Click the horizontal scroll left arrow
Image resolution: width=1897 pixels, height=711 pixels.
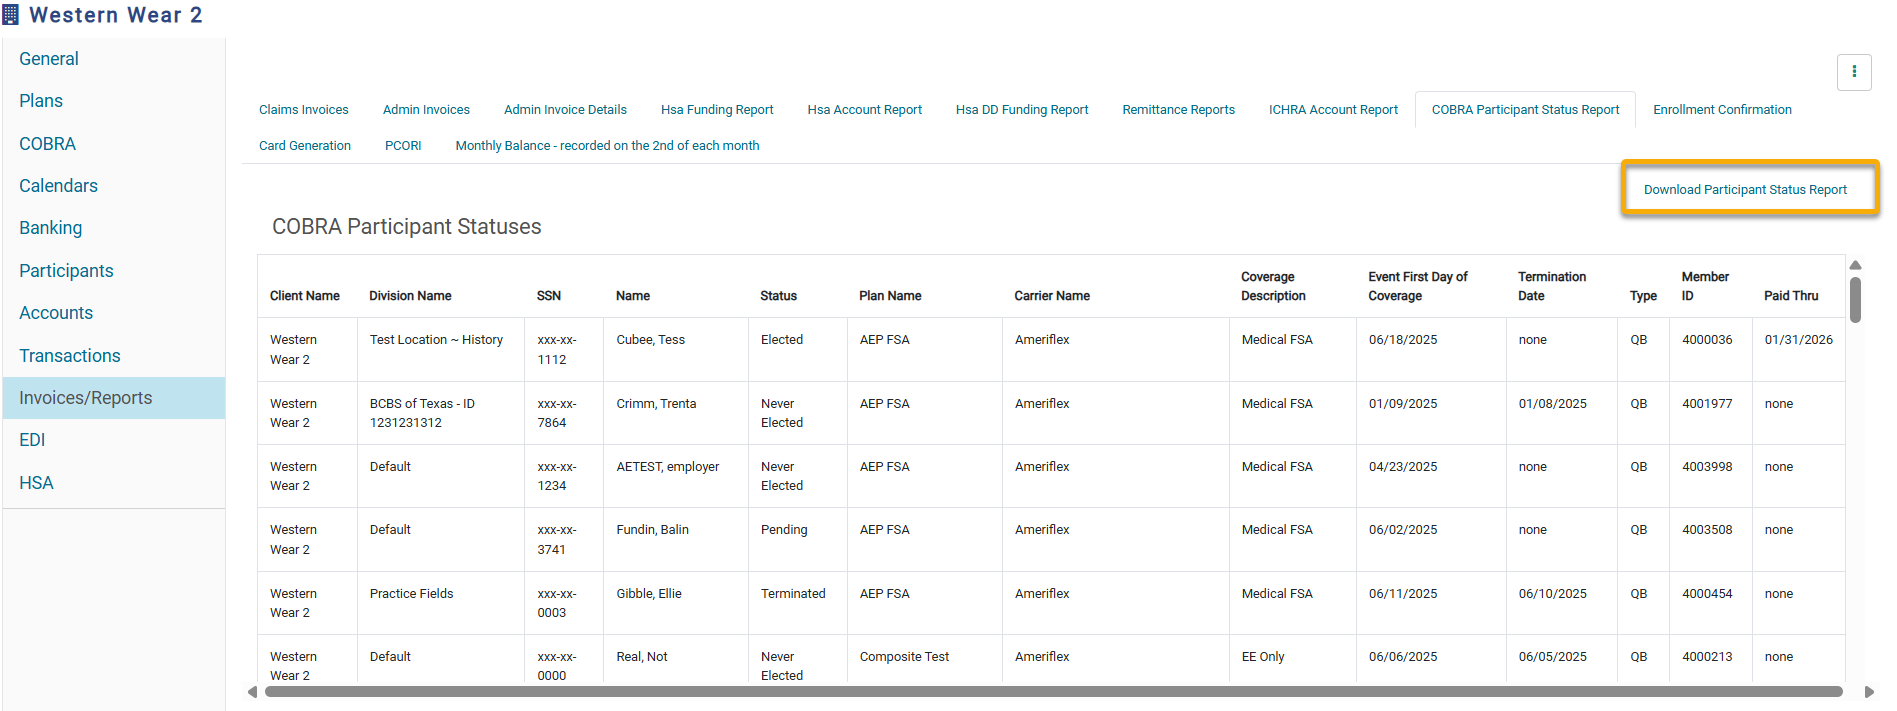click(x=252, y=692)
